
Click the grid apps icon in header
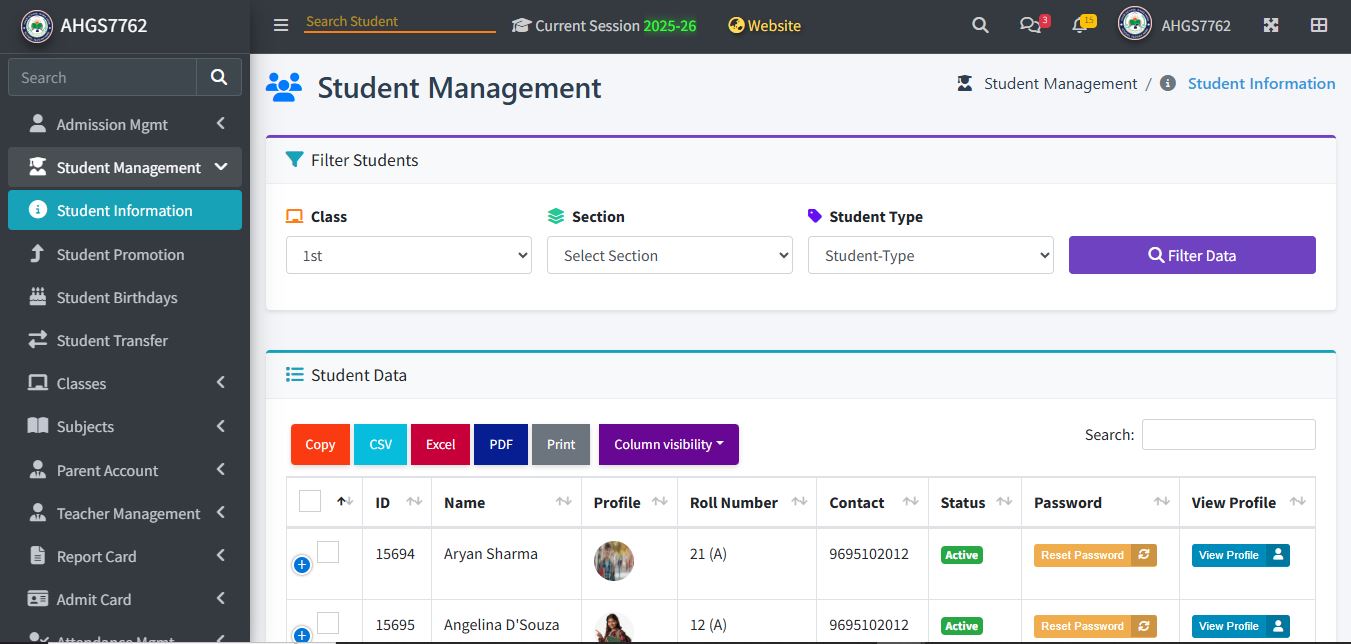pos(1319,25)
